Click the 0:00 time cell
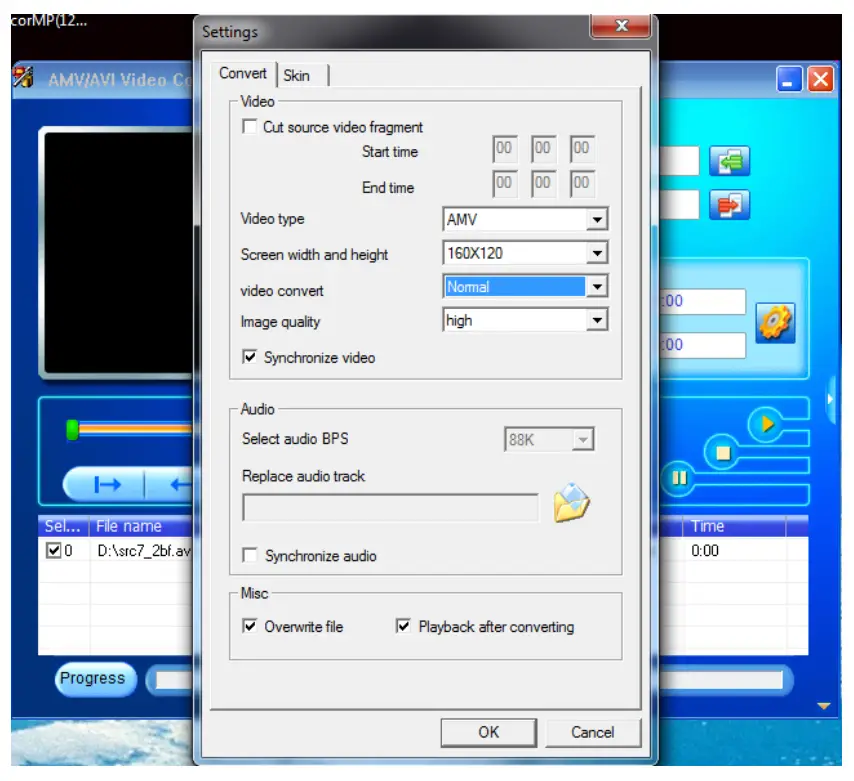Viewport: 854px width, 781px height. 705,551
